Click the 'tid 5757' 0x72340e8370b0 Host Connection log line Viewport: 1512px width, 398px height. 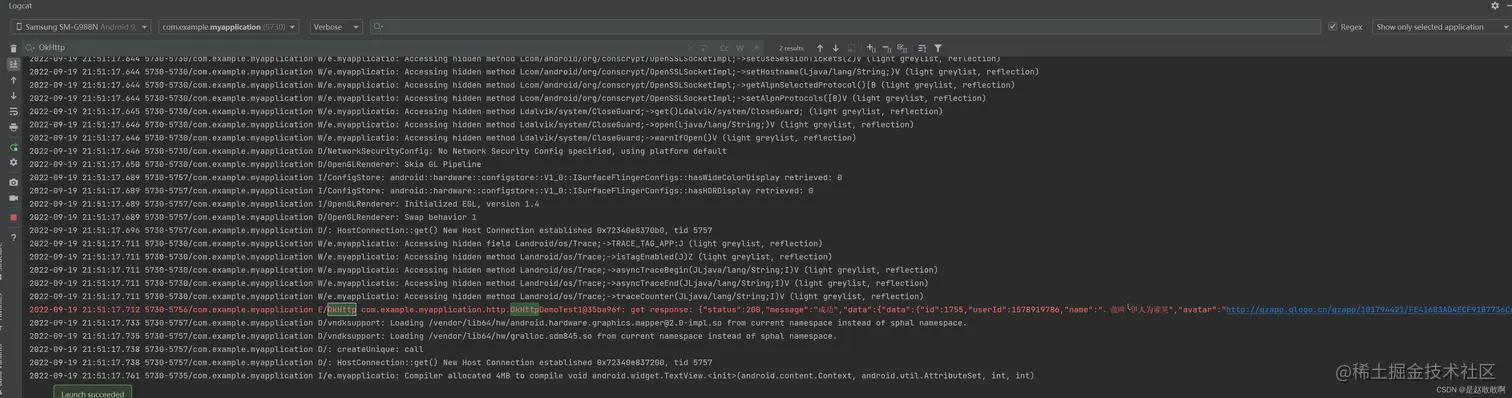[x=370, y=230]
